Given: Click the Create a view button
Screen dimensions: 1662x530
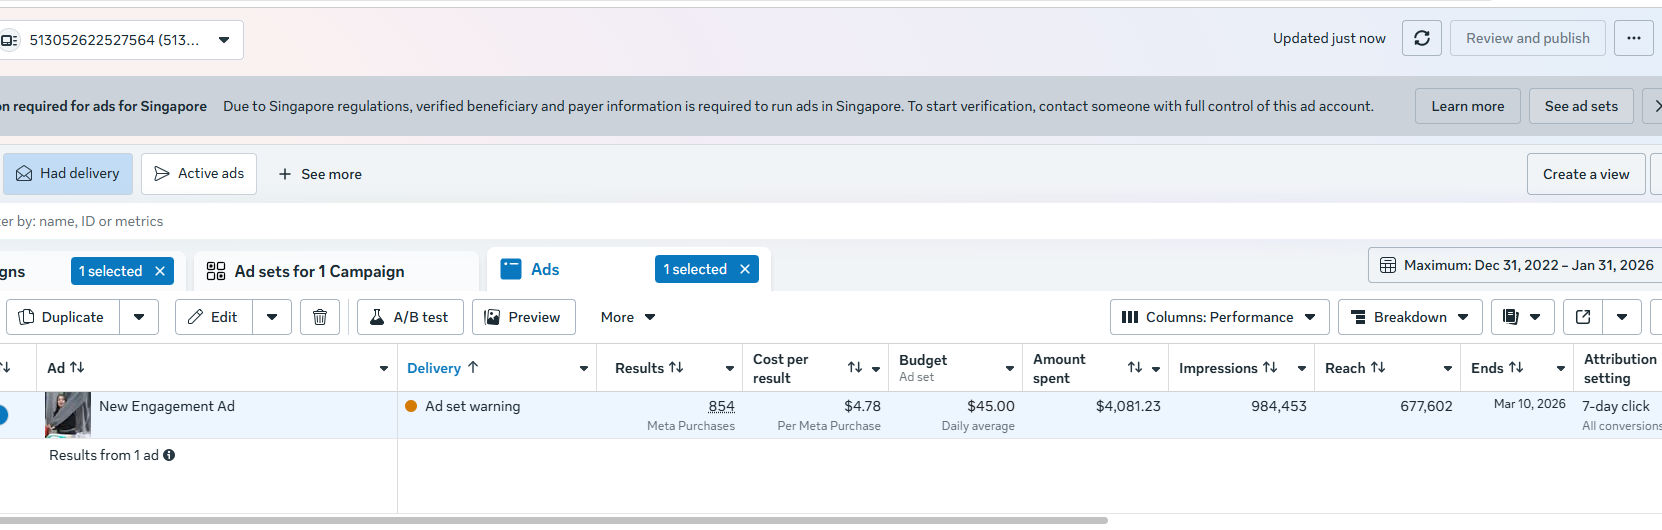Looking at the screenshot, I should [x=1585, y=174].
